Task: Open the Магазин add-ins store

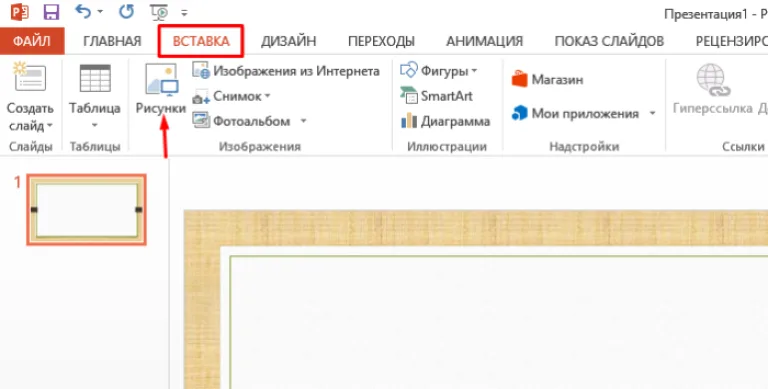Action: click(x=557, y=79)
